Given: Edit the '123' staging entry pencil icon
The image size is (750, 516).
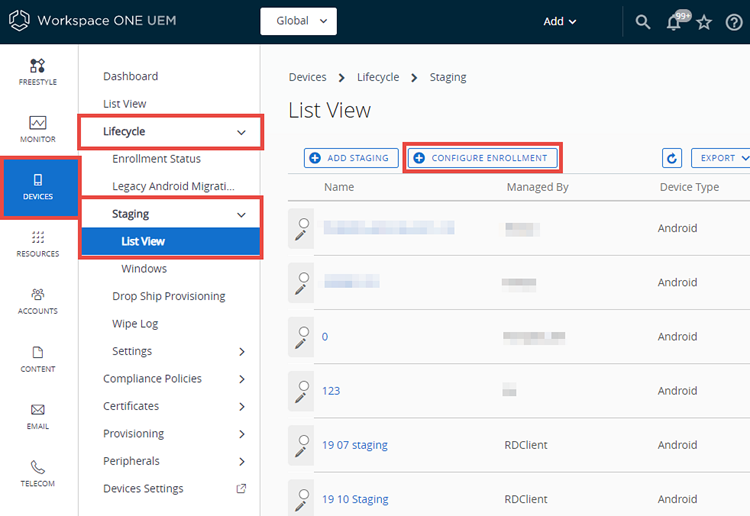Looking at the screenshot, I should [x=300, y=398].
